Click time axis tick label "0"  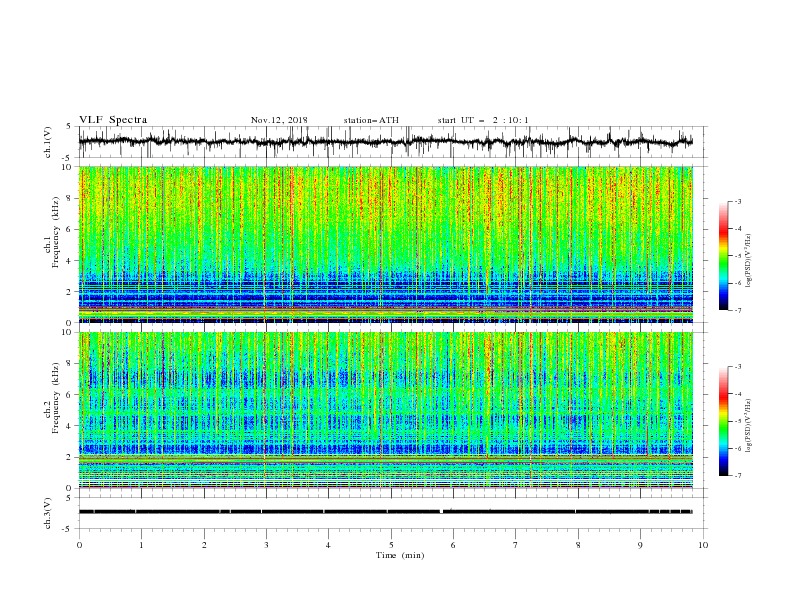tap(79, 545)
